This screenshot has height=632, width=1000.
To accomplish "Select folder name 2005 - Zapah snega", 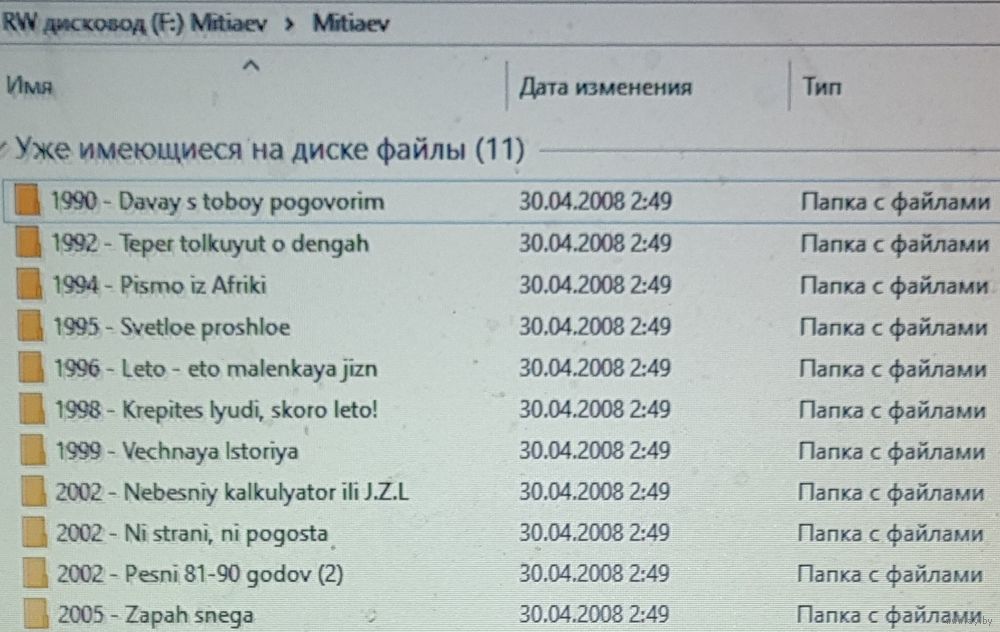I will tap(156, 615).
